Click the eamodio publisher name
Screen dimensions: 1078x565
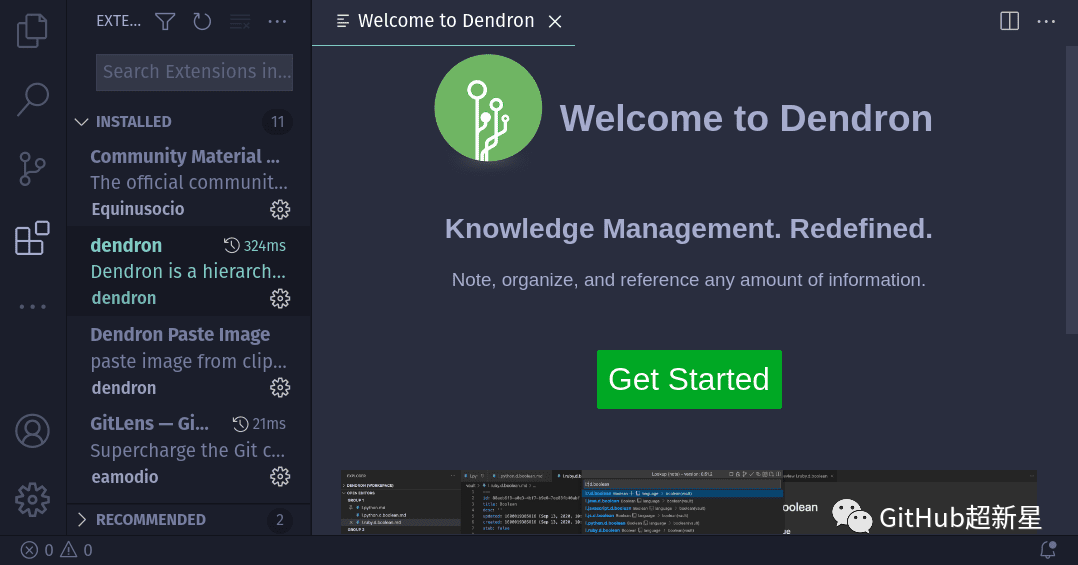tap(124, 477)
